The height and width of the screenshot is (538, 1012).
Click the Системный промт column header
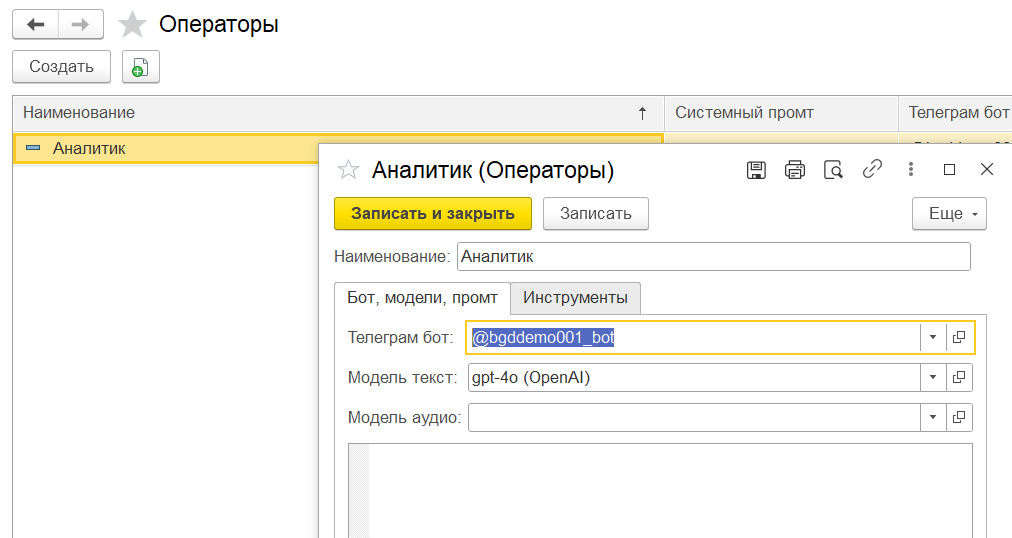[x=781, y=113]
